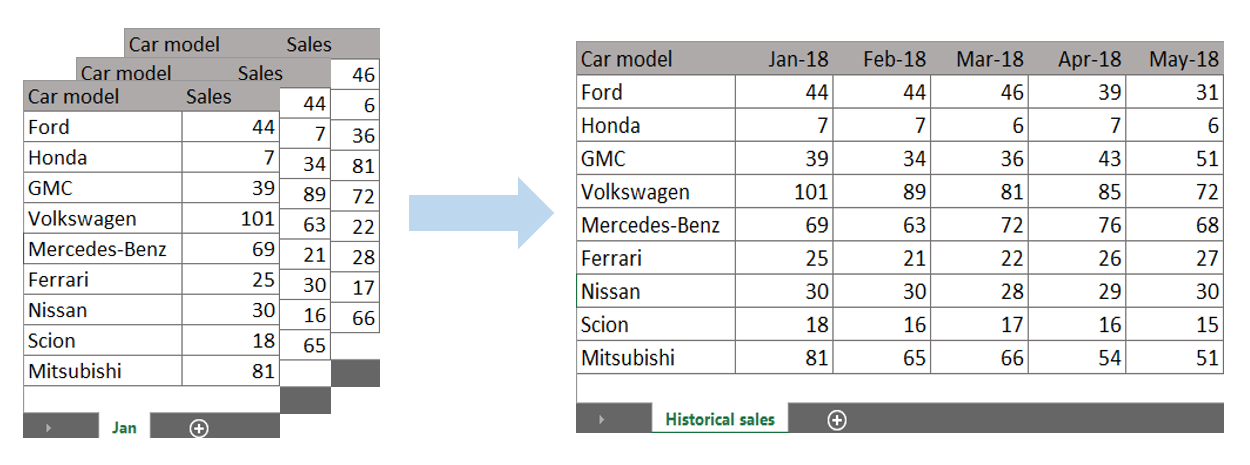Click GMC Feb-18 value 34 in Historical sales

click(x=882, y=158)
